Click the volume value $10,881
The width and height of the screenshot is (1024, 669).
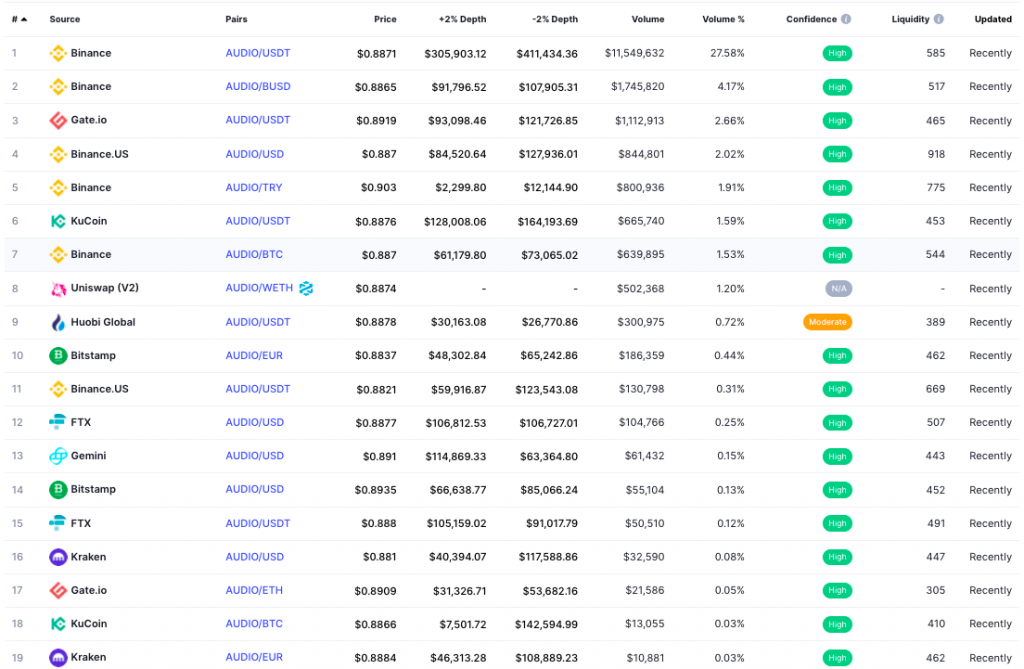645,657
